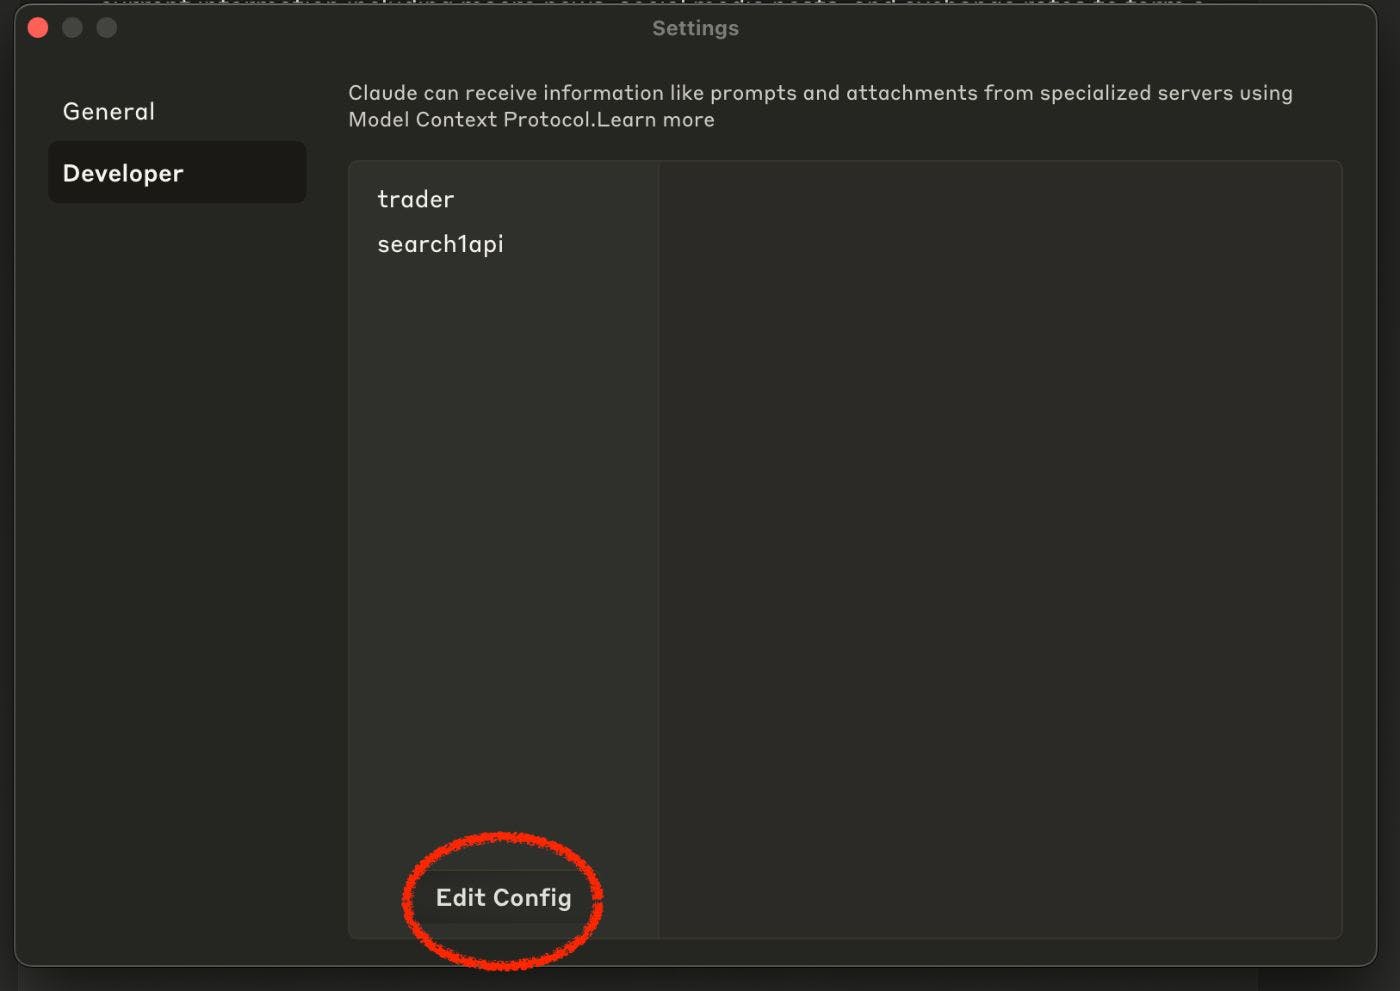Select the search1api server entry

click(x=440, y=245)
